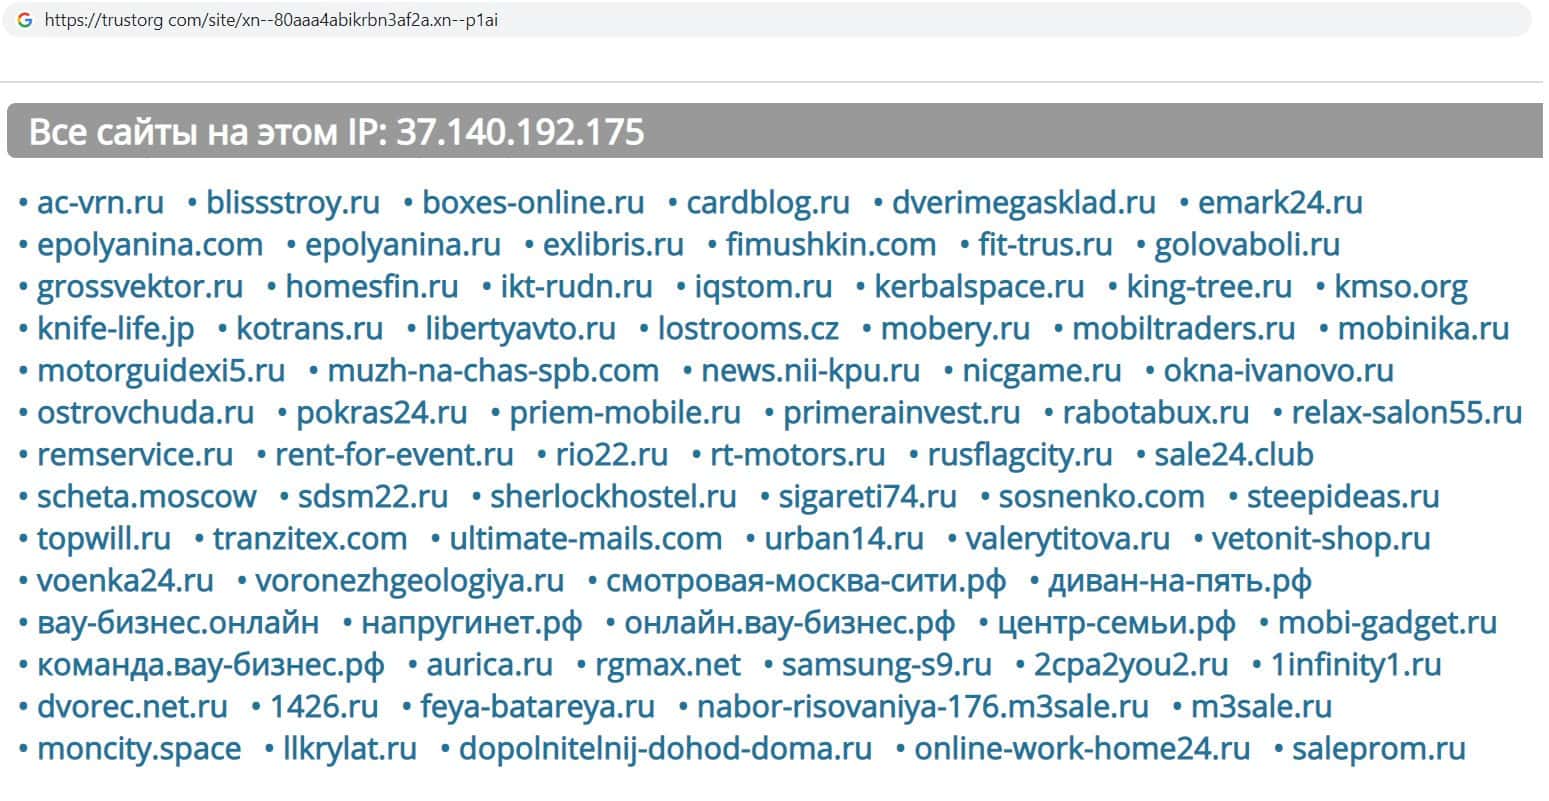1549x801 pixels.
Task: Click fit-trus.ru link
Action: click(1046, 245)
